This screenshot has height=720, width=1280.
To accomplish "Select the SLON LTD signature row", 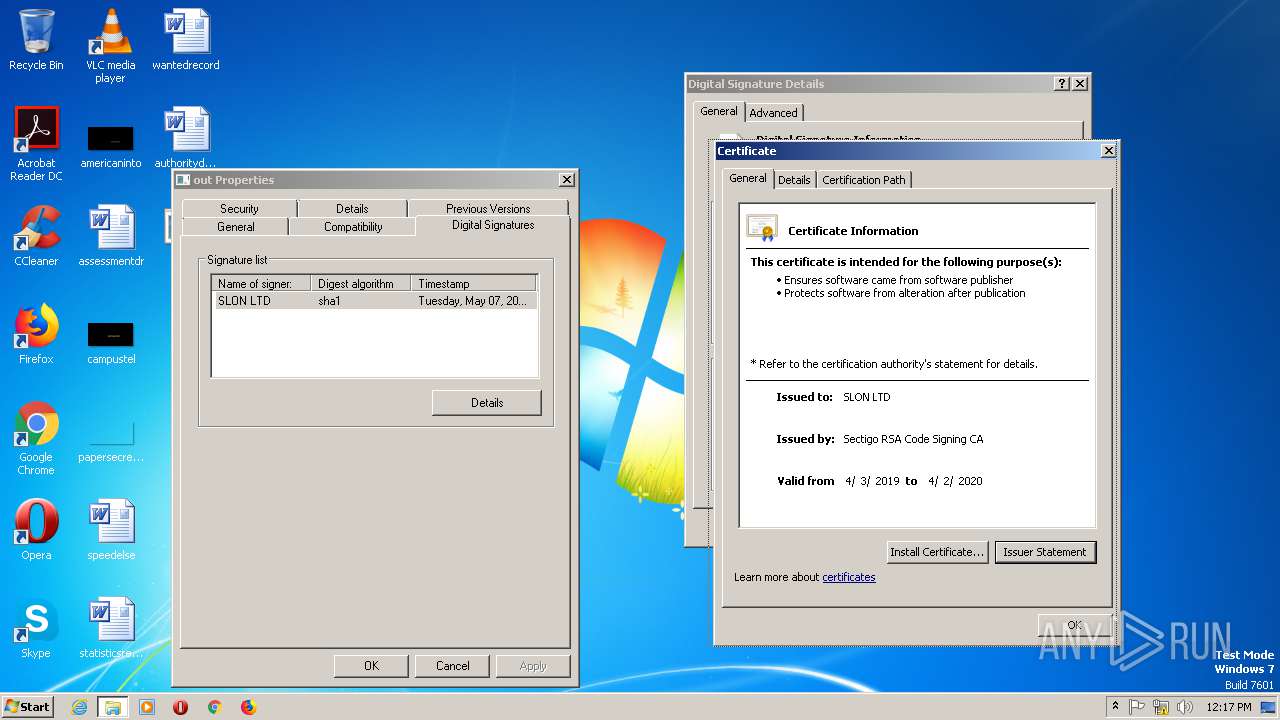I will pos(376,300).
